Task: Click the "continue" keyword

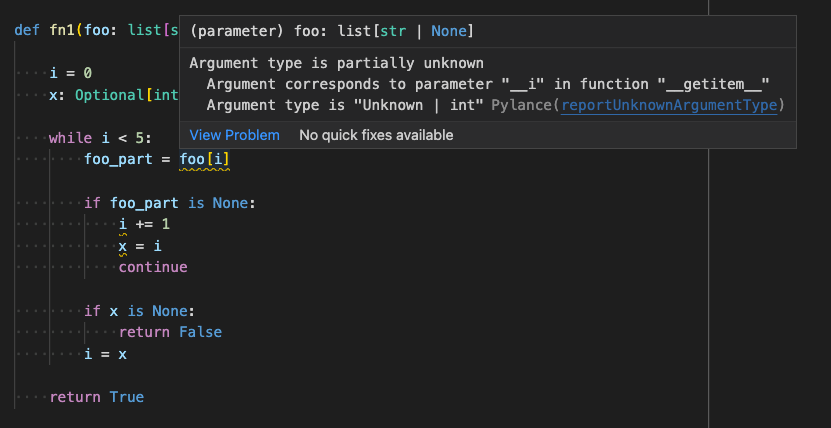Action: pos(153,268)
